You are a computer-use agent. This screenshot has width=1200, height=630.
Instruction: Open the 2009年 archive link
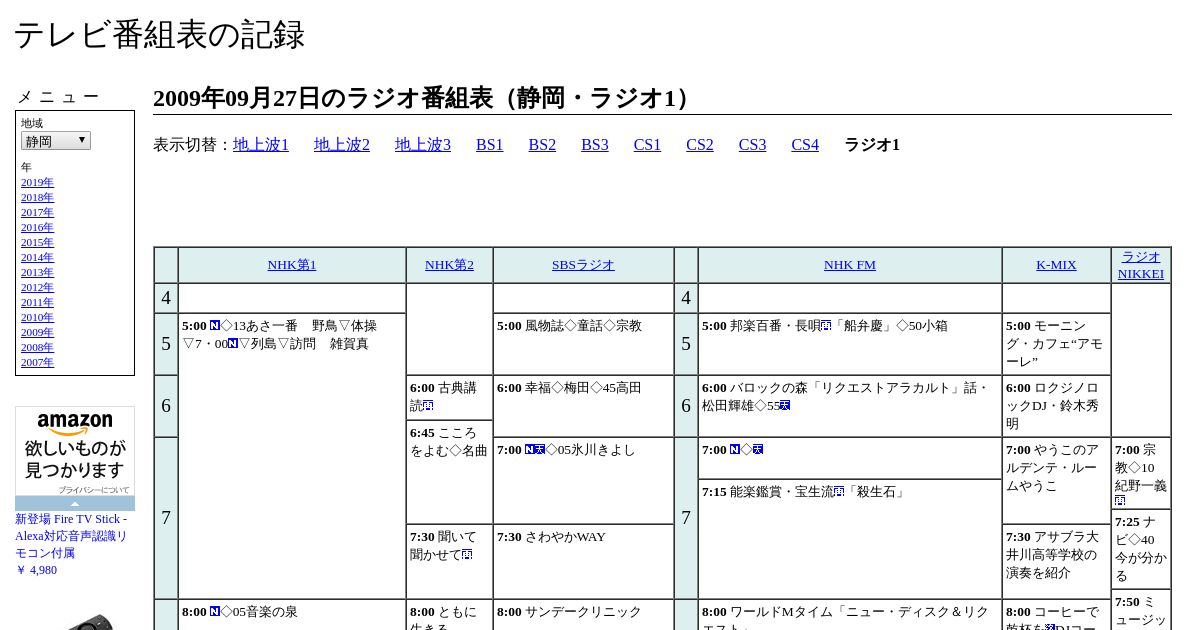[x=37, y=333]
